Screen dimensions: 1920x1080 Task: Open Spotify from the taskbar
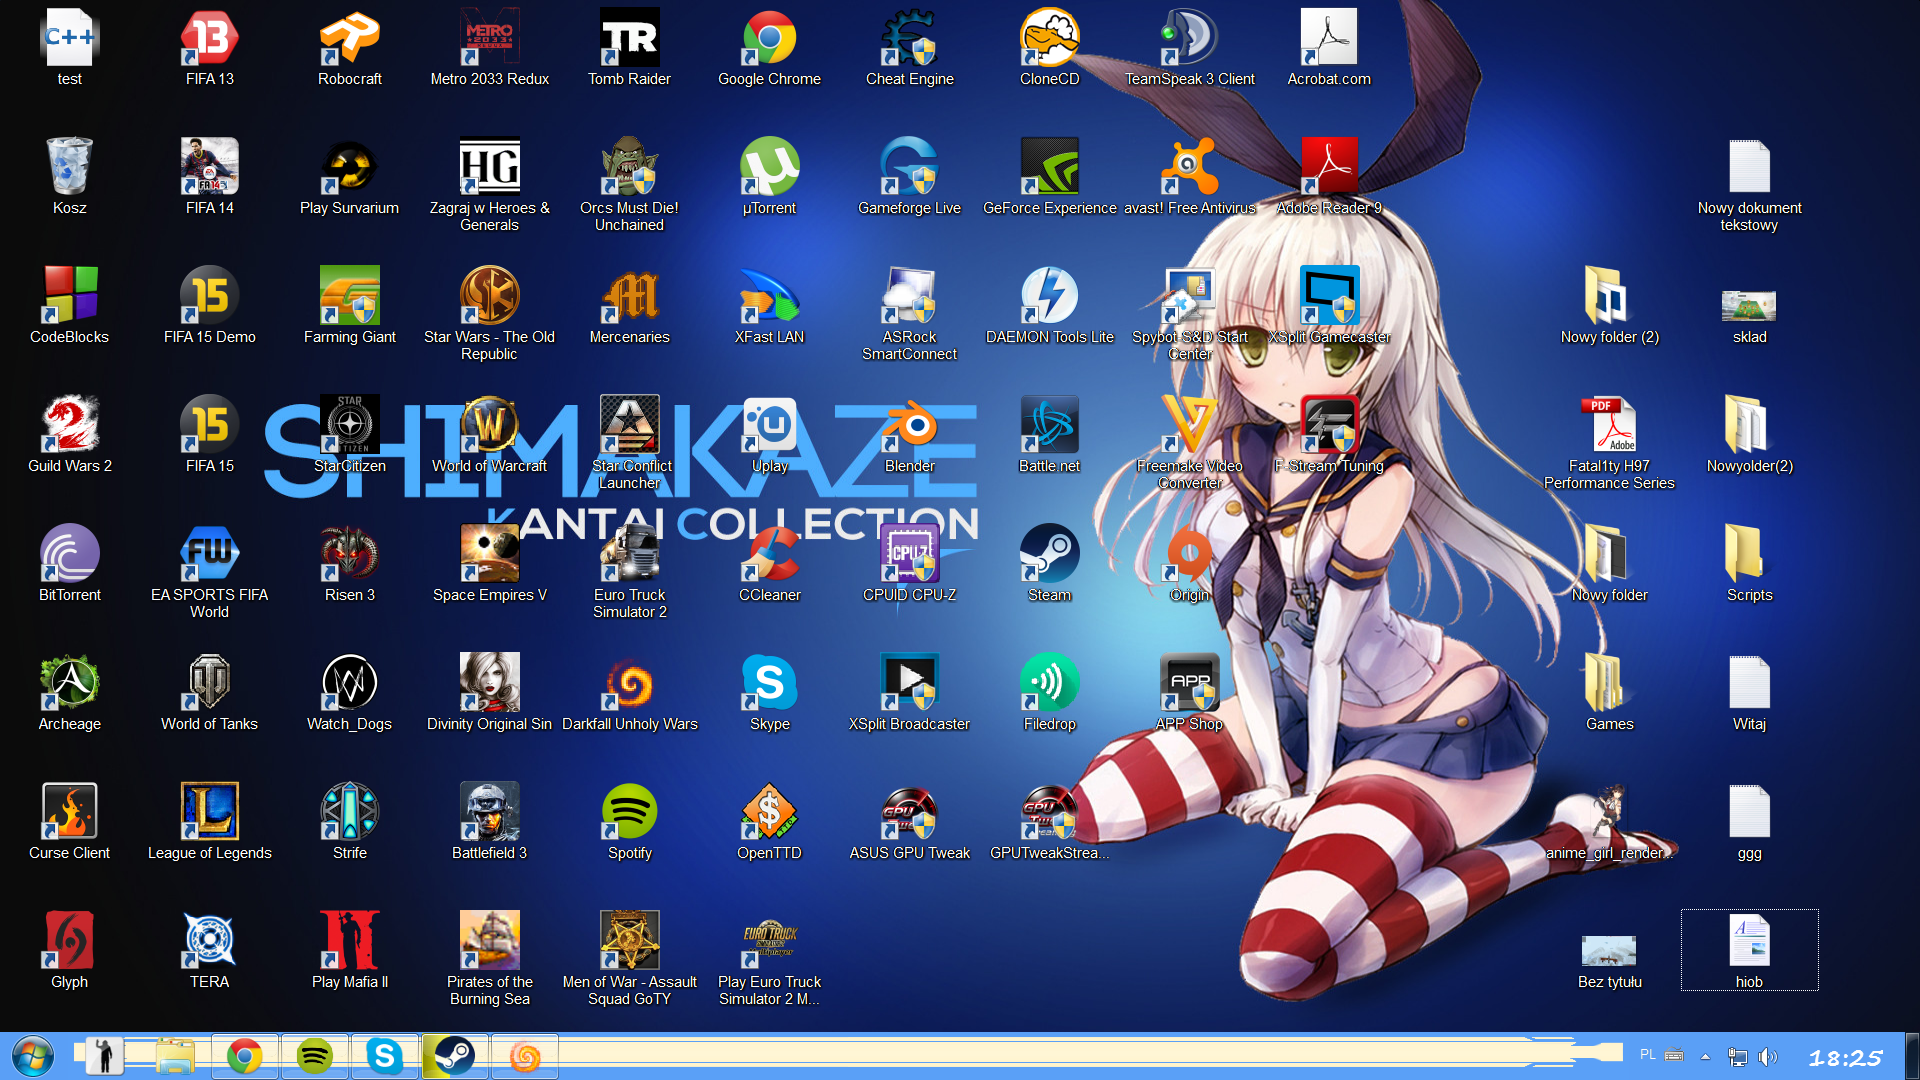pos(314,1056)
